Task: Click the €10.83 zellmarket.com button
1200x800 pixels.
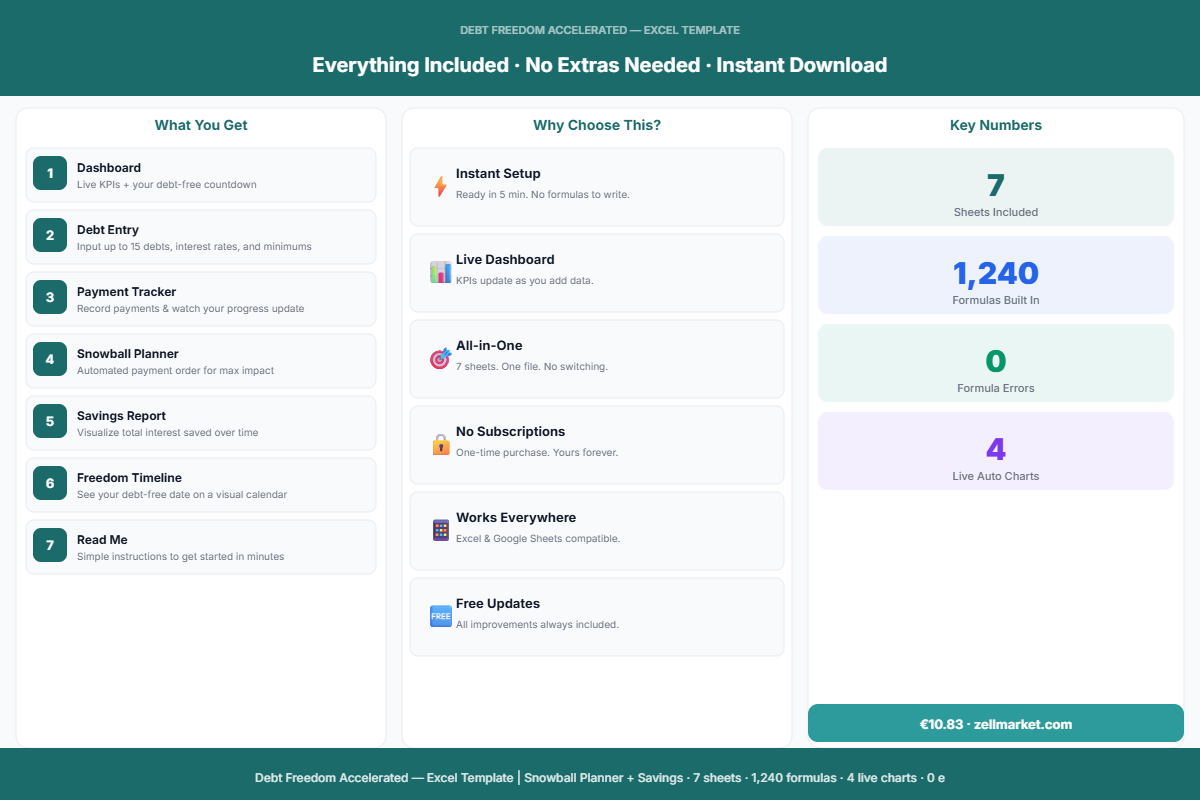Action: coord(995,723)
